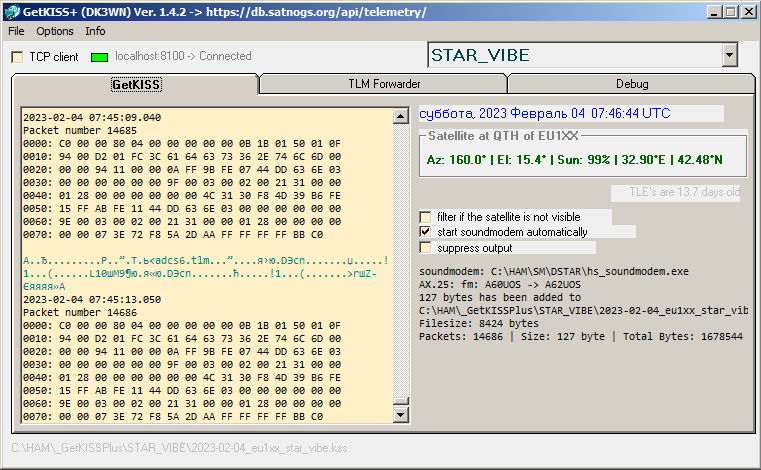761x470 pixels.
Task: Toggle 'filter if the satellite is not visible'
Action: (425, 217)
